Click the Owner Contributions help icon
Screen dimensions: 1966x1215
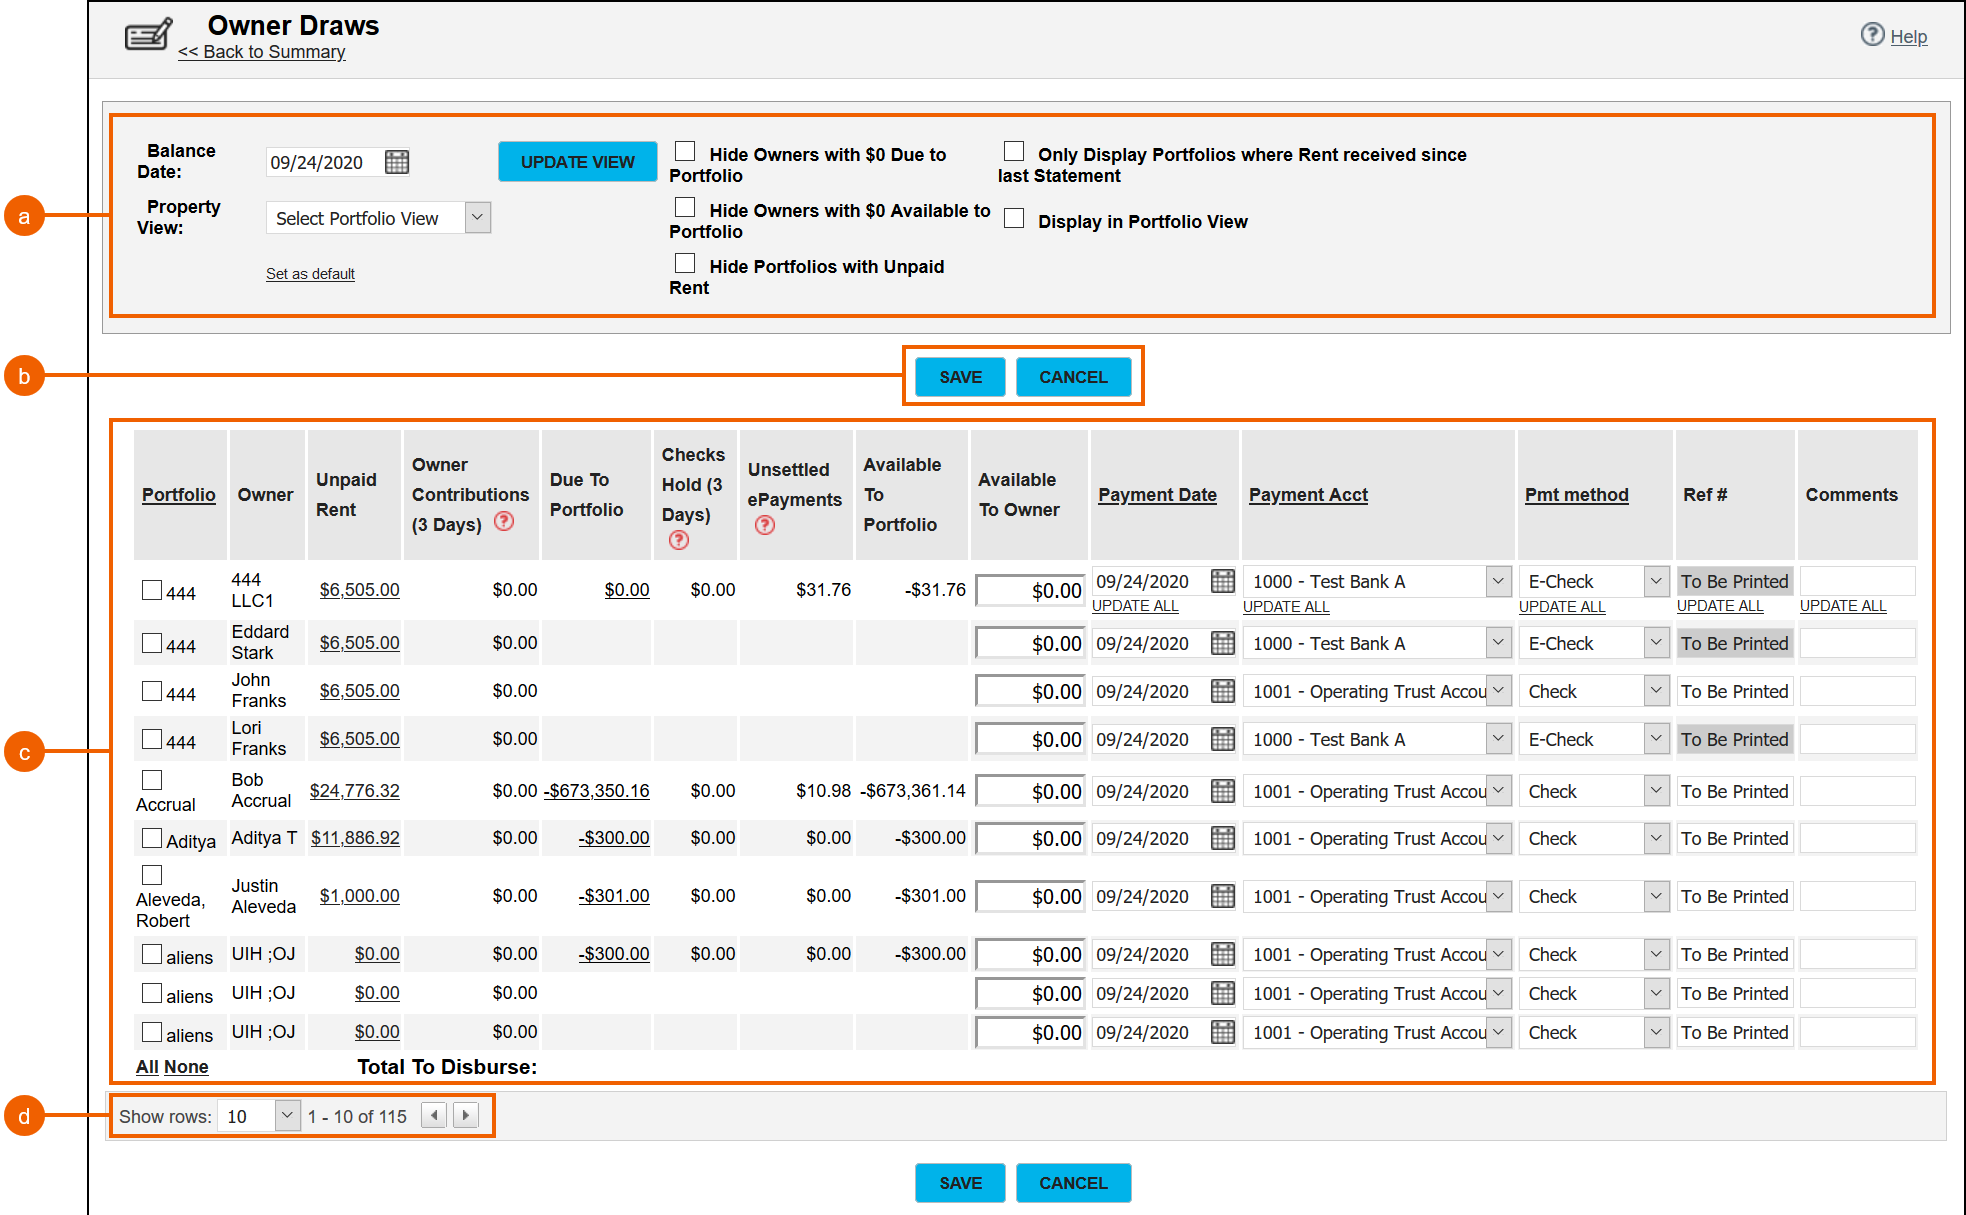505,521
